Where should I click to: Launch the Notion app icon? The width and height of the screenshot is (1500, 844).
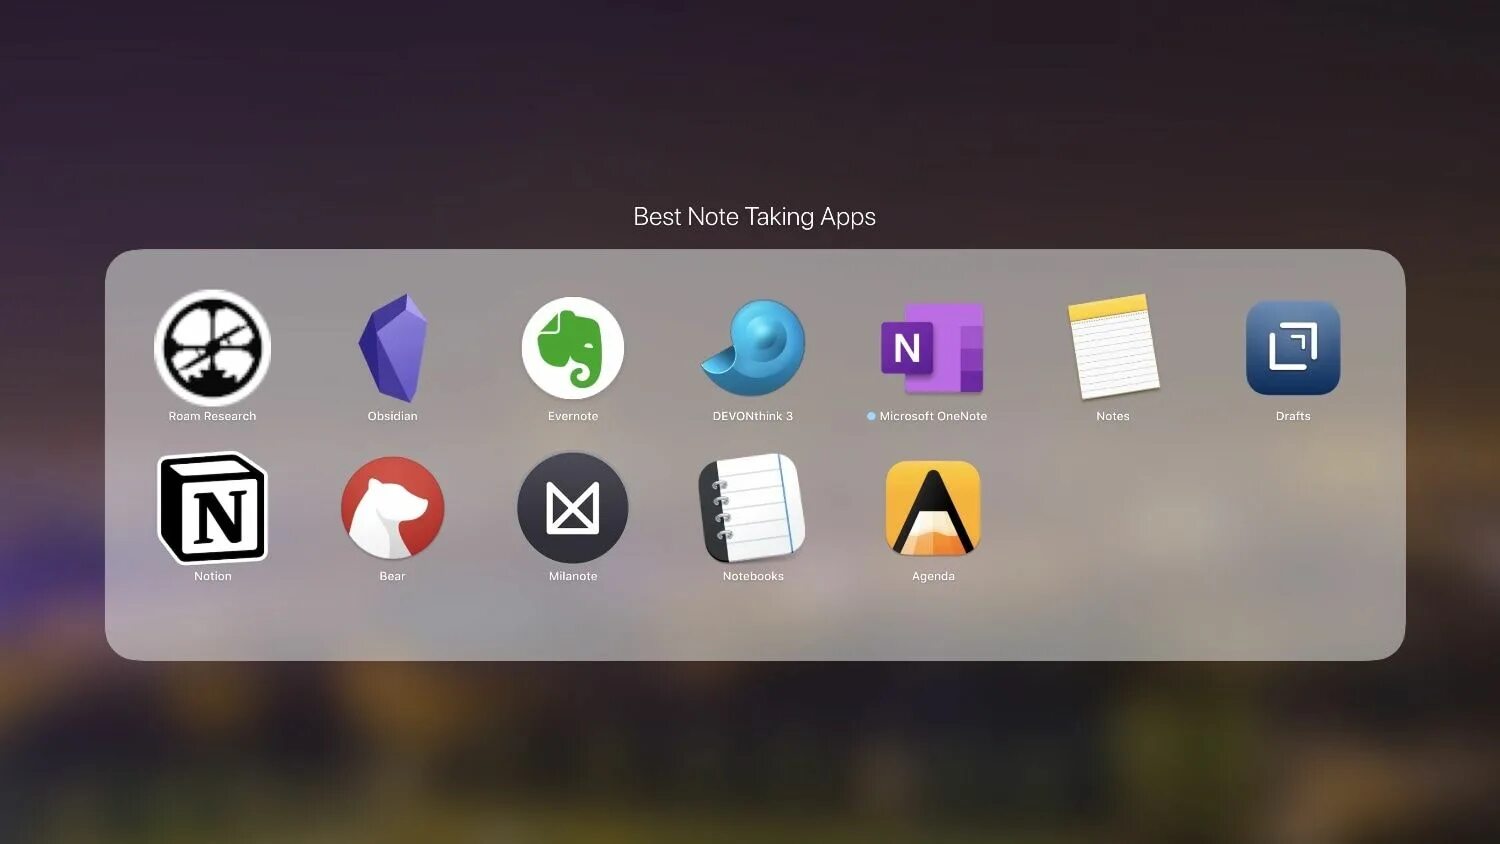212,508
